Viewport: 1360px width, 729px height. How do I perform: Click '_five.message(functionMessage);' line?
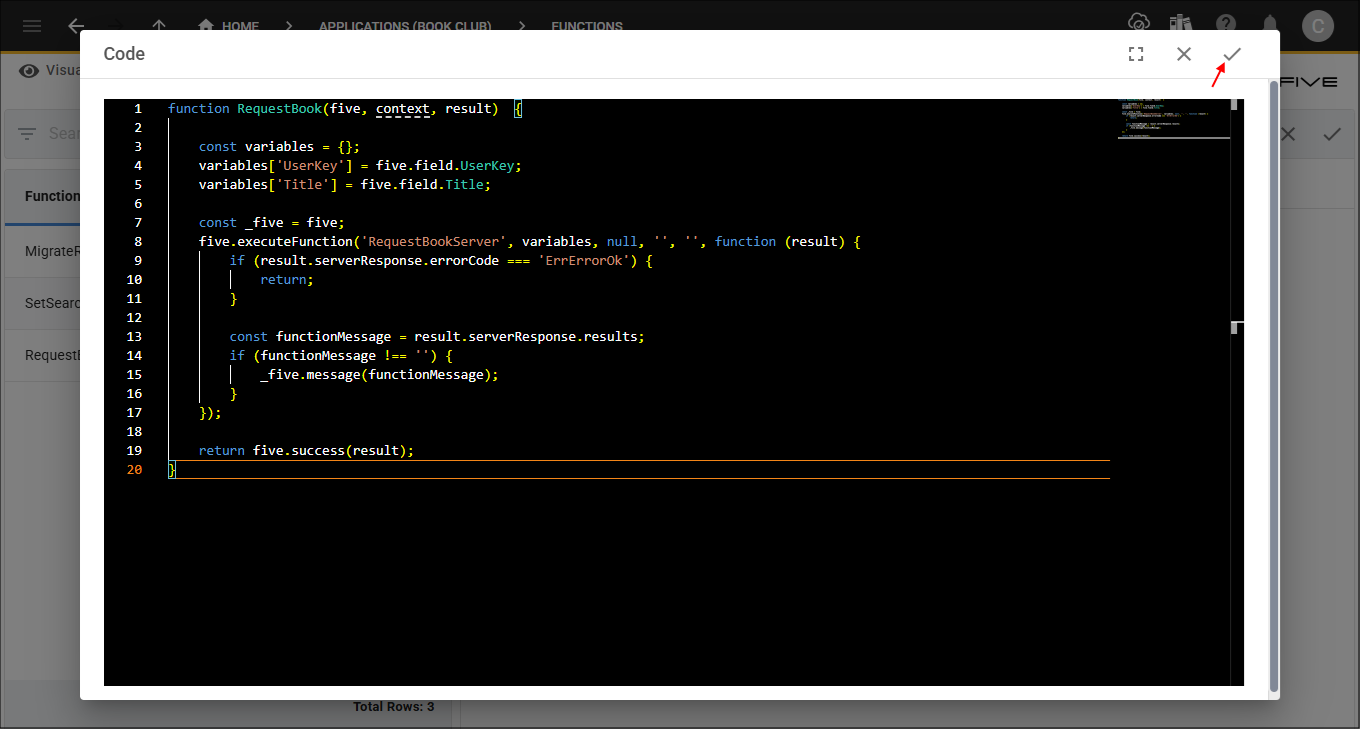(x=379, y=374)
